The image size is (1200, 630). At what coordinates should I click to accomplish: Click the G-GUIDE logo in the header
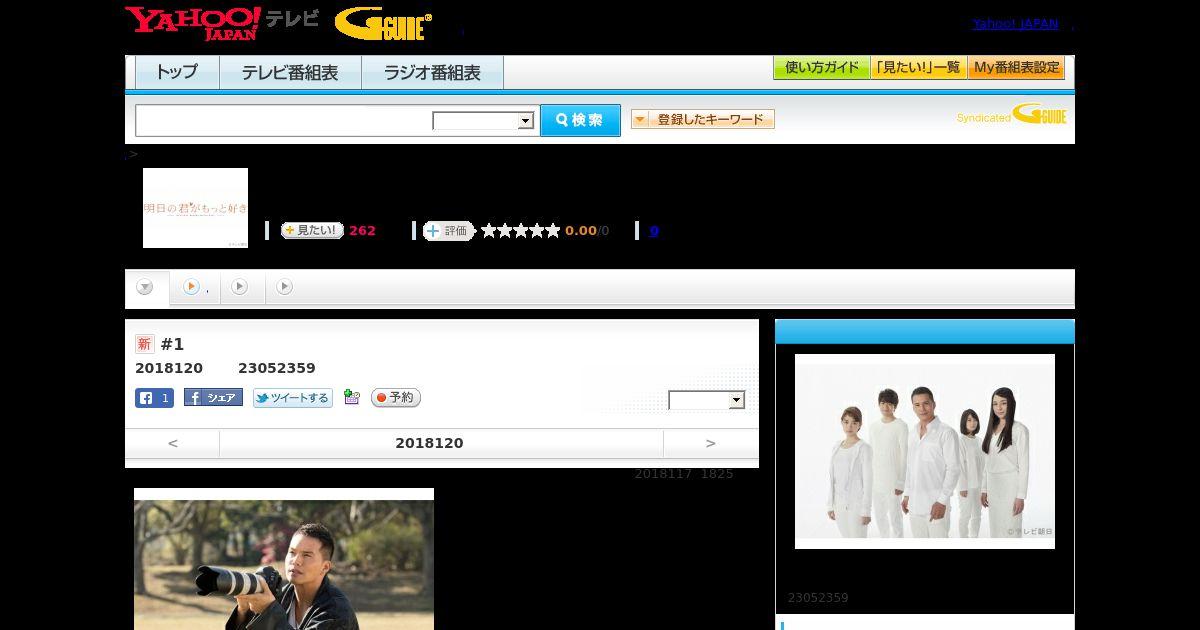click(383, 23)
